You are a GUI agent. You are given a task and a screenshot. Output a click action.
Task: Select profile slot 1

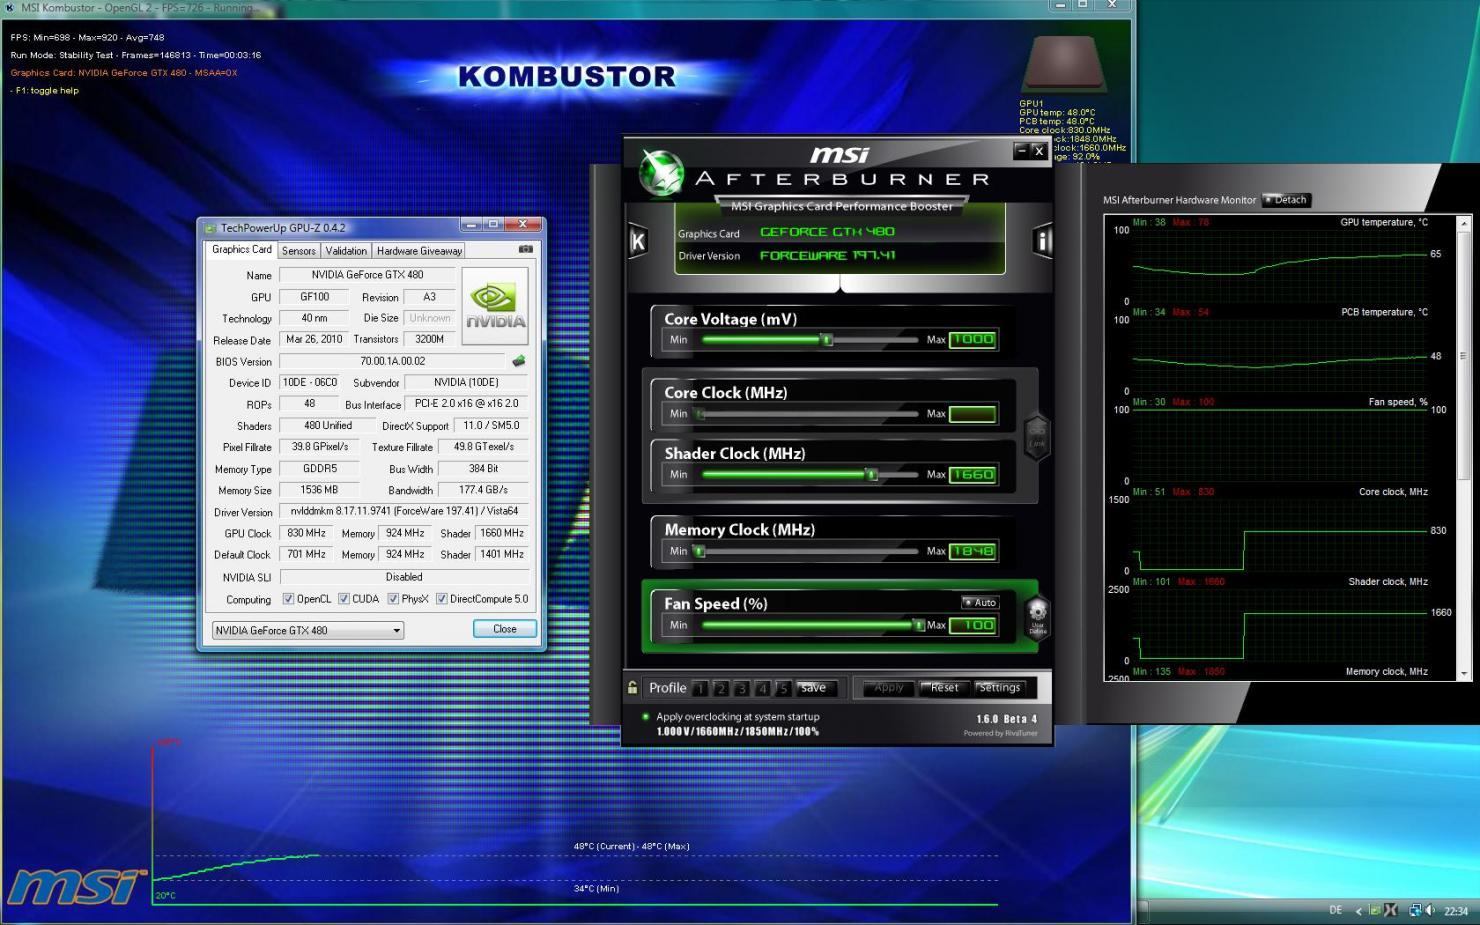[x=700, y=688]
